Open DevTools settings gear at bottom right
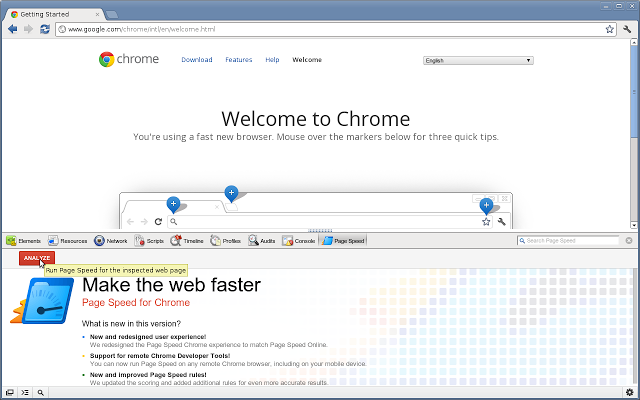640x400 pixels. point(628,393)
